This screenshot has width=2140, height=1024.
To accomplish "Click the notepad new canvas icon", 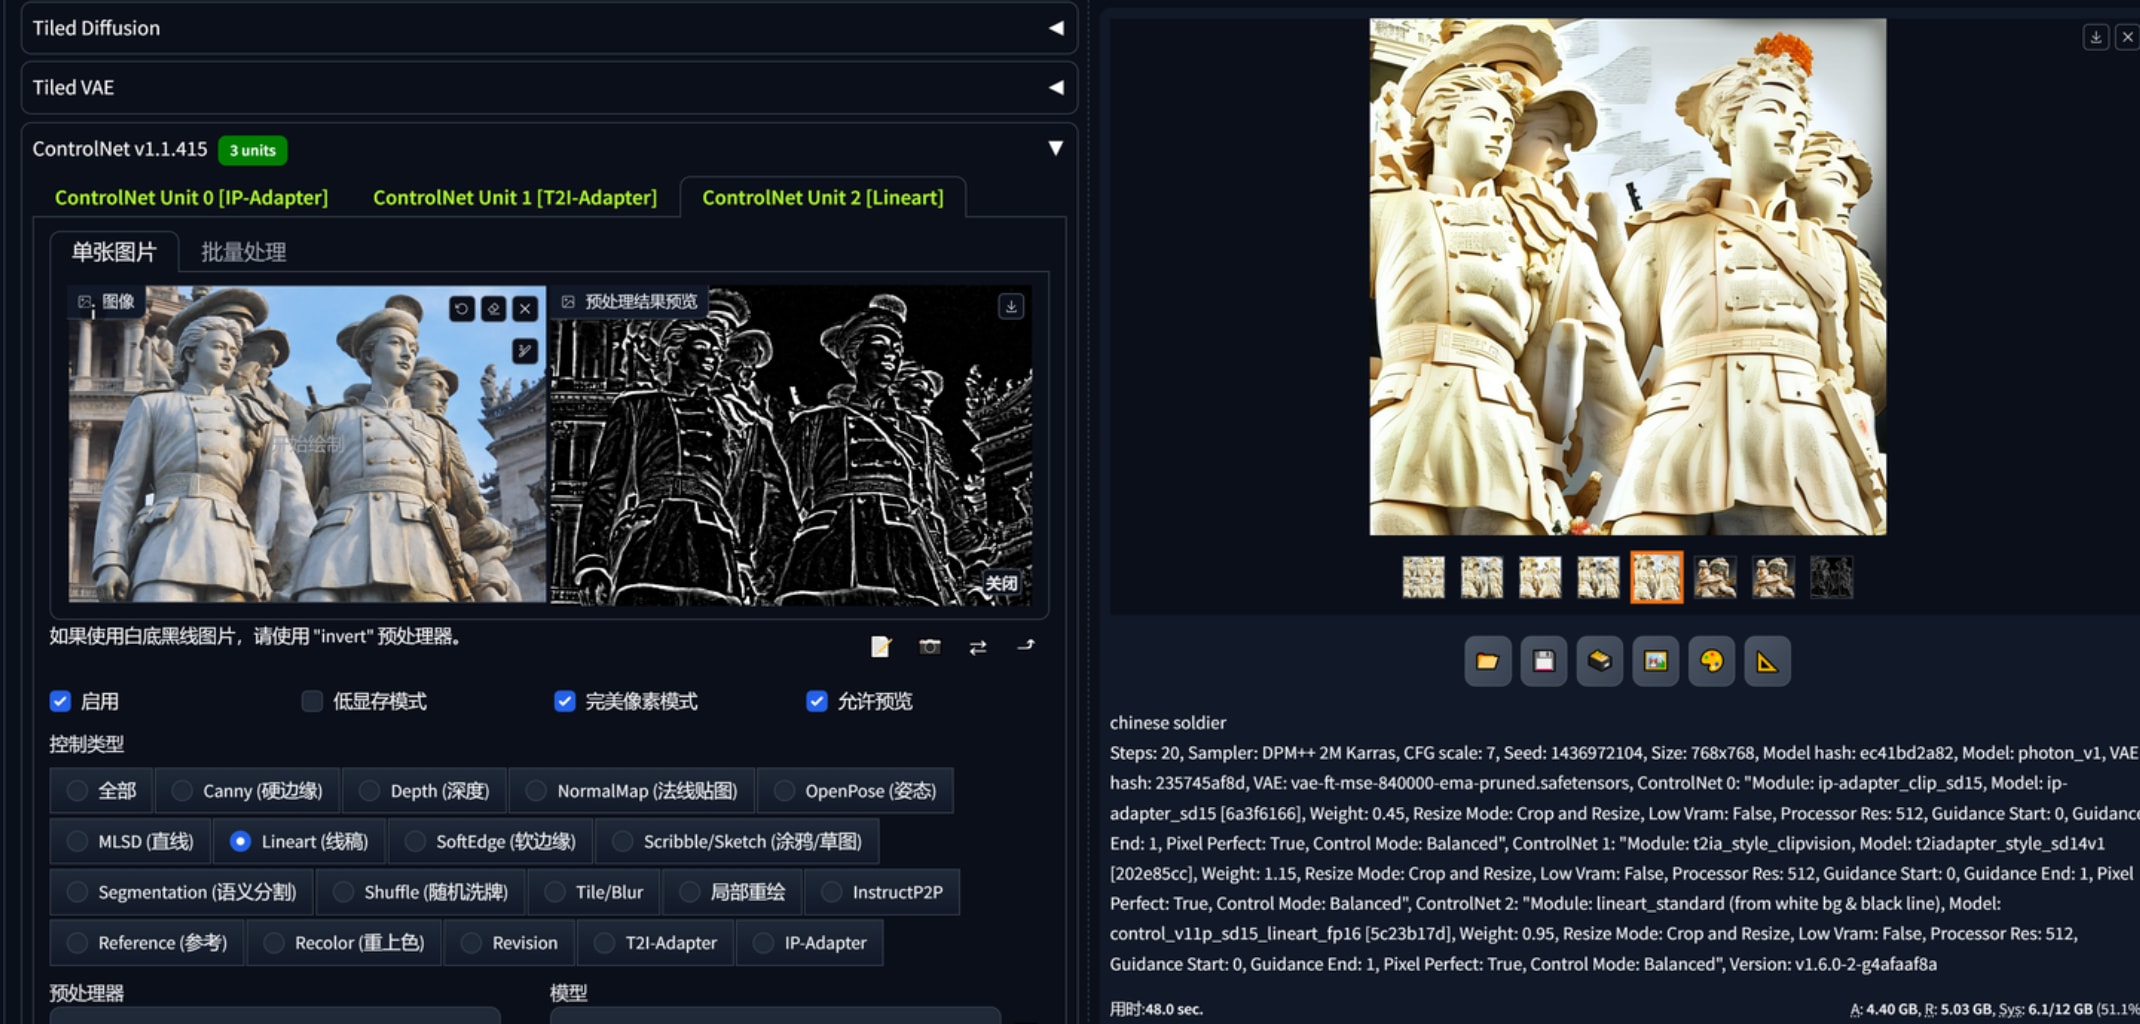I will point(881,647).
